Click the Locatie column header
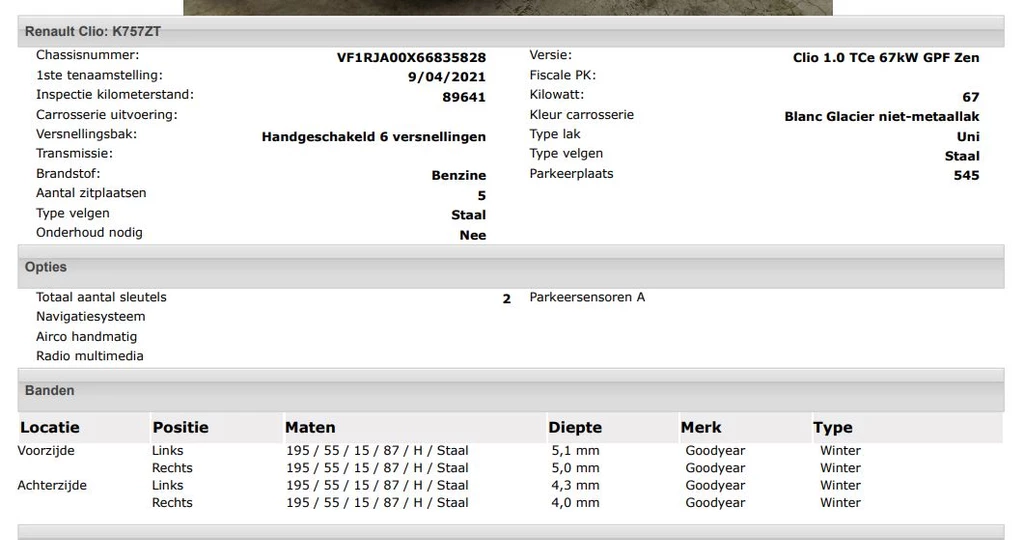 pyautogui.click(x=50, y=428)
